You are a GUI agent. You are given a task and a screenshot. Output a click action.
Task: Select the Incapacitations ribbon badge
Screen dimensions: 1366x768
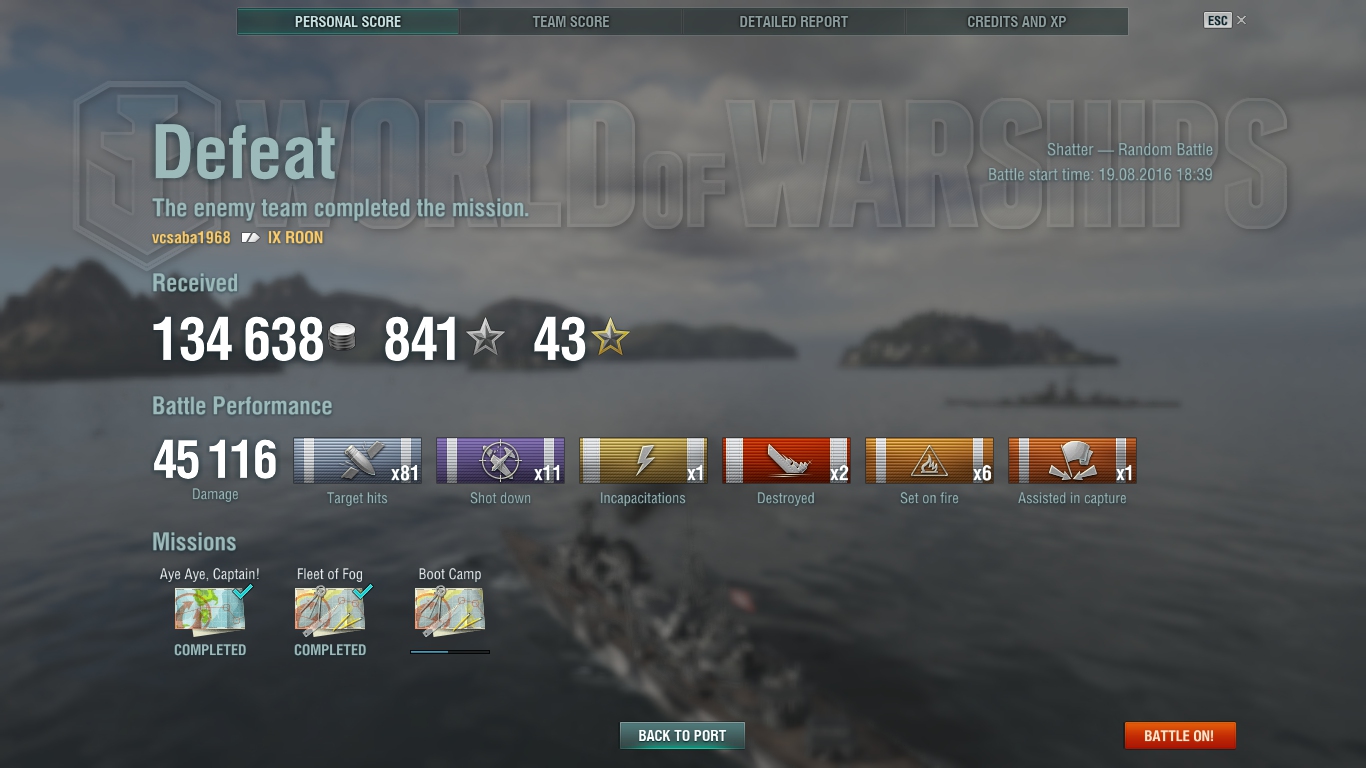pyautogui.click(x=643, y=460)
